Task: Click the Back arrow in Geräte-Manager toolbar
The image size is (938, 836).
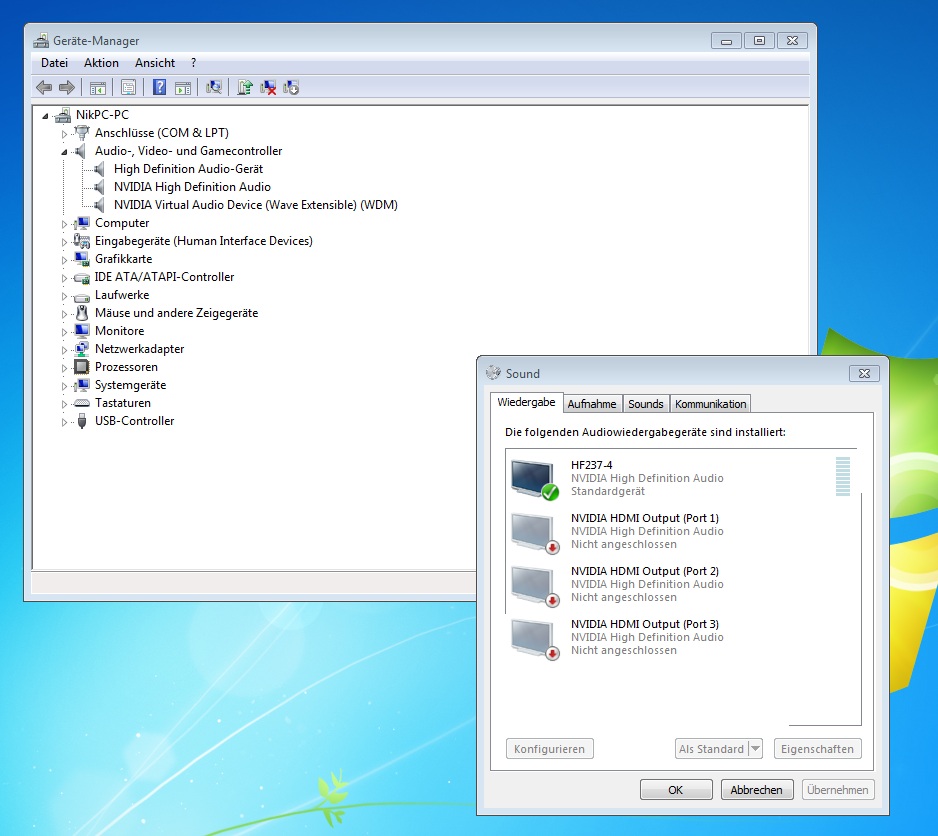Action: tap(44, 87)
